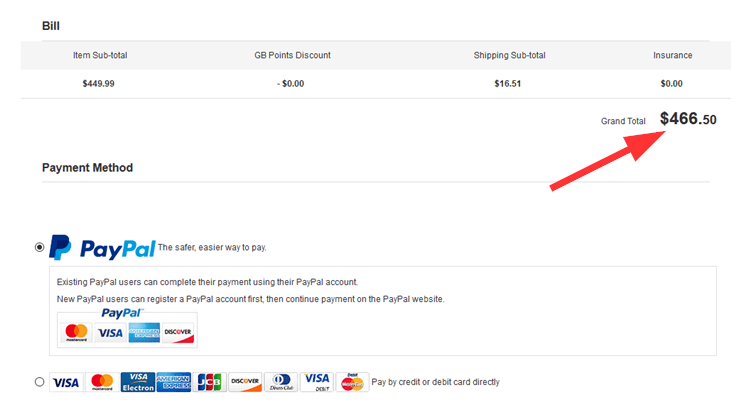Click the Discover icon in card row

click(x=245, y=382)
